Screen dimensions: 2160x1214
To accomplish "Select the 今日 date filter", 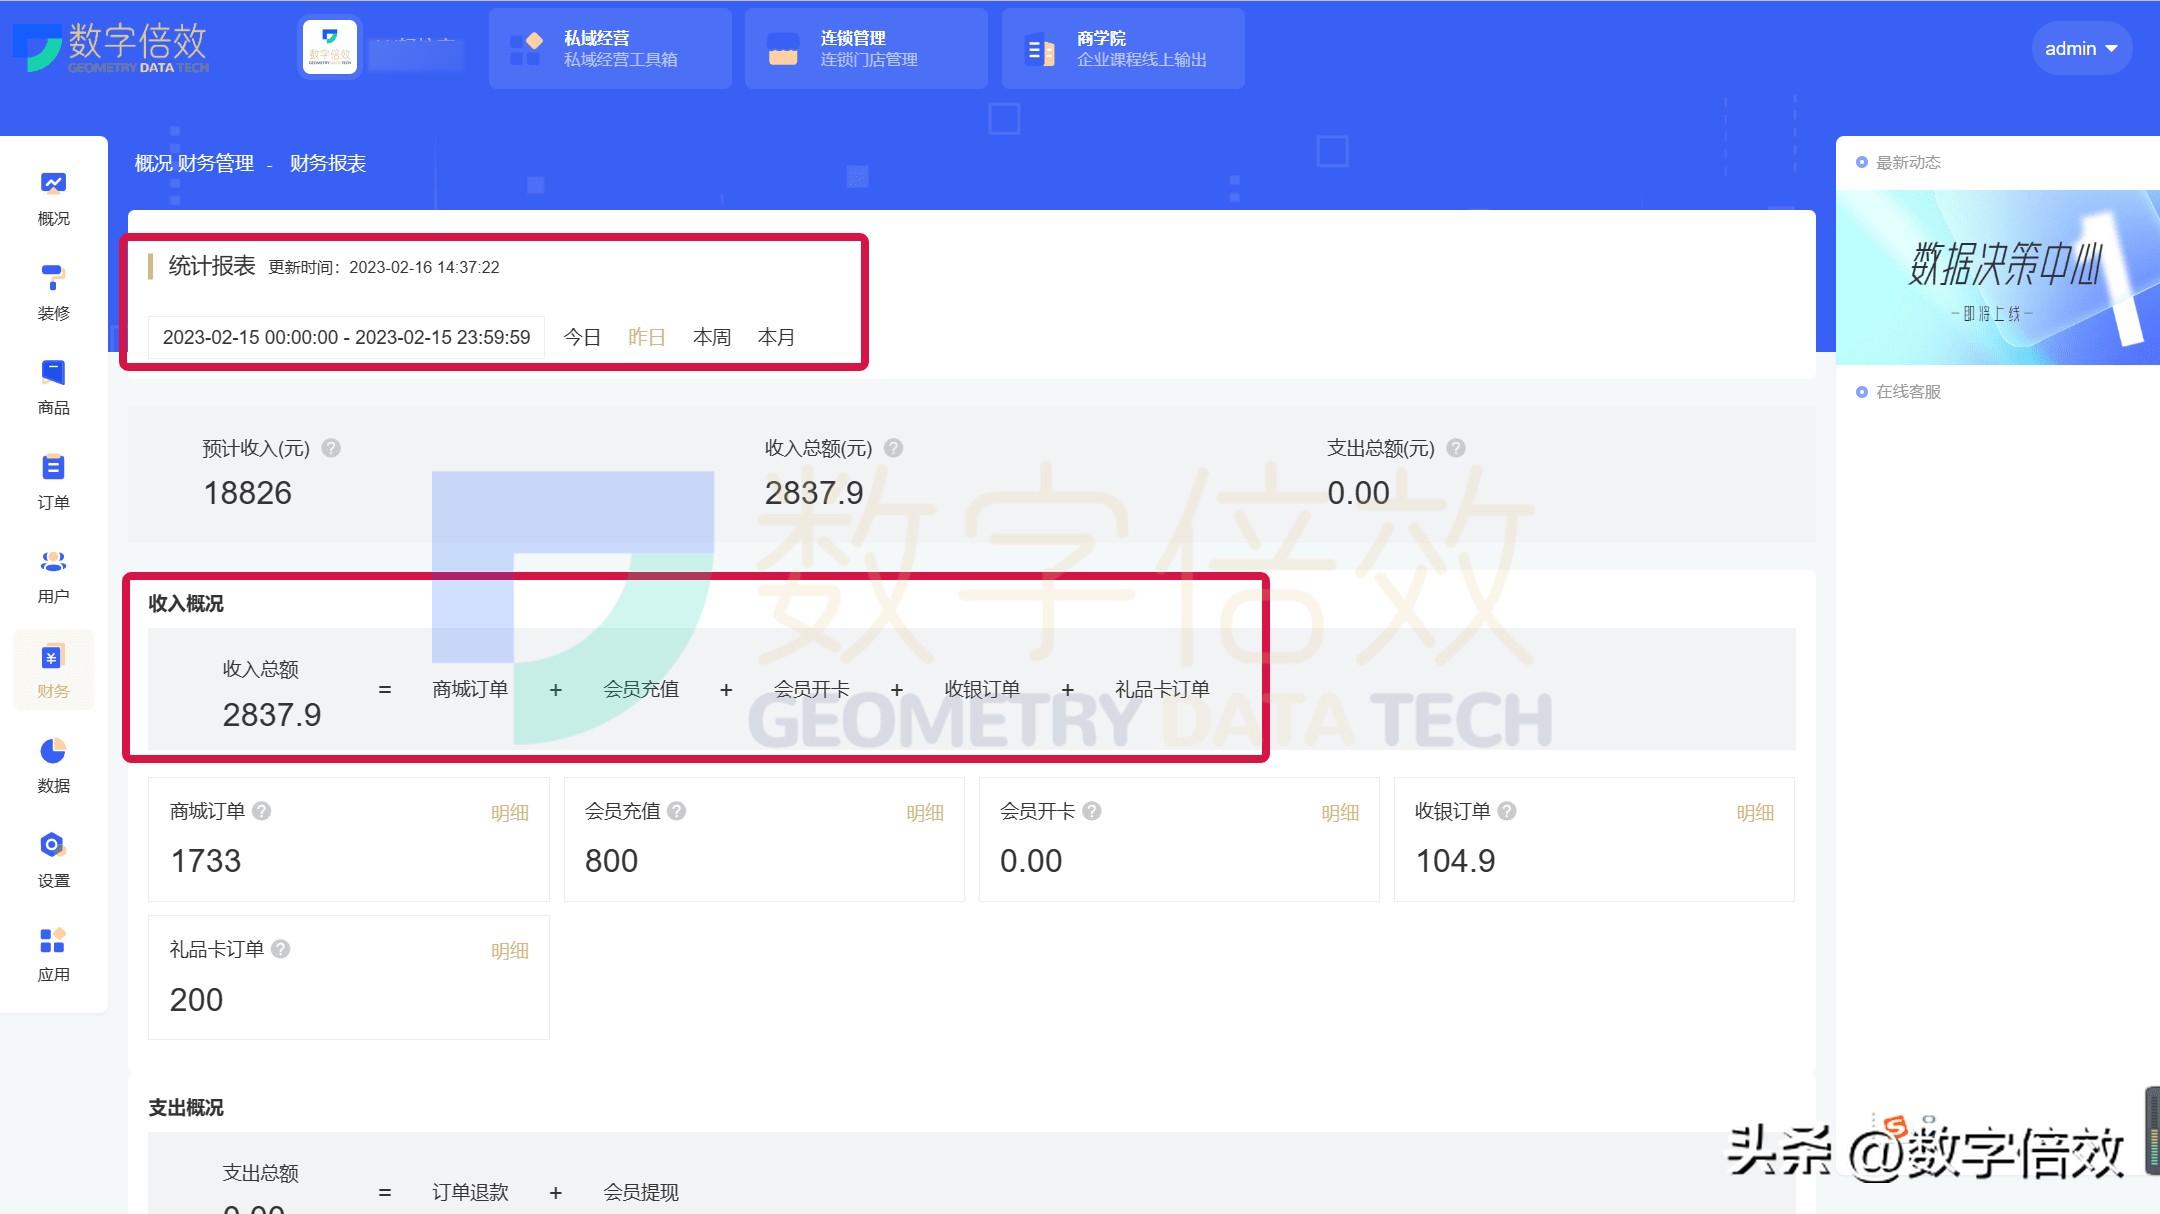I will pyautogui.click(x=583, y=337).
